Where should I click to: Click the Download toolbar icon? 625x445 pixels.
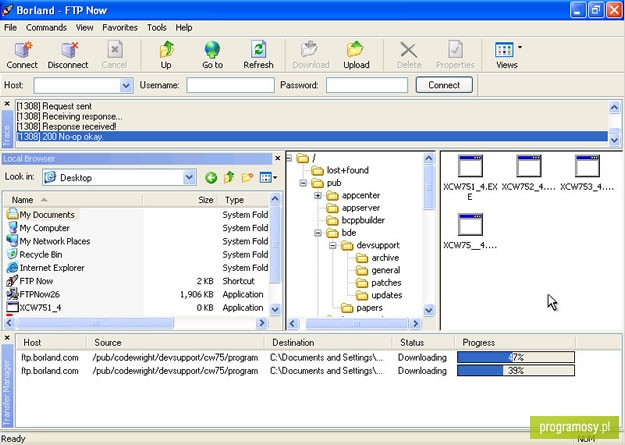pyautogui.click(x=311, y=55)
